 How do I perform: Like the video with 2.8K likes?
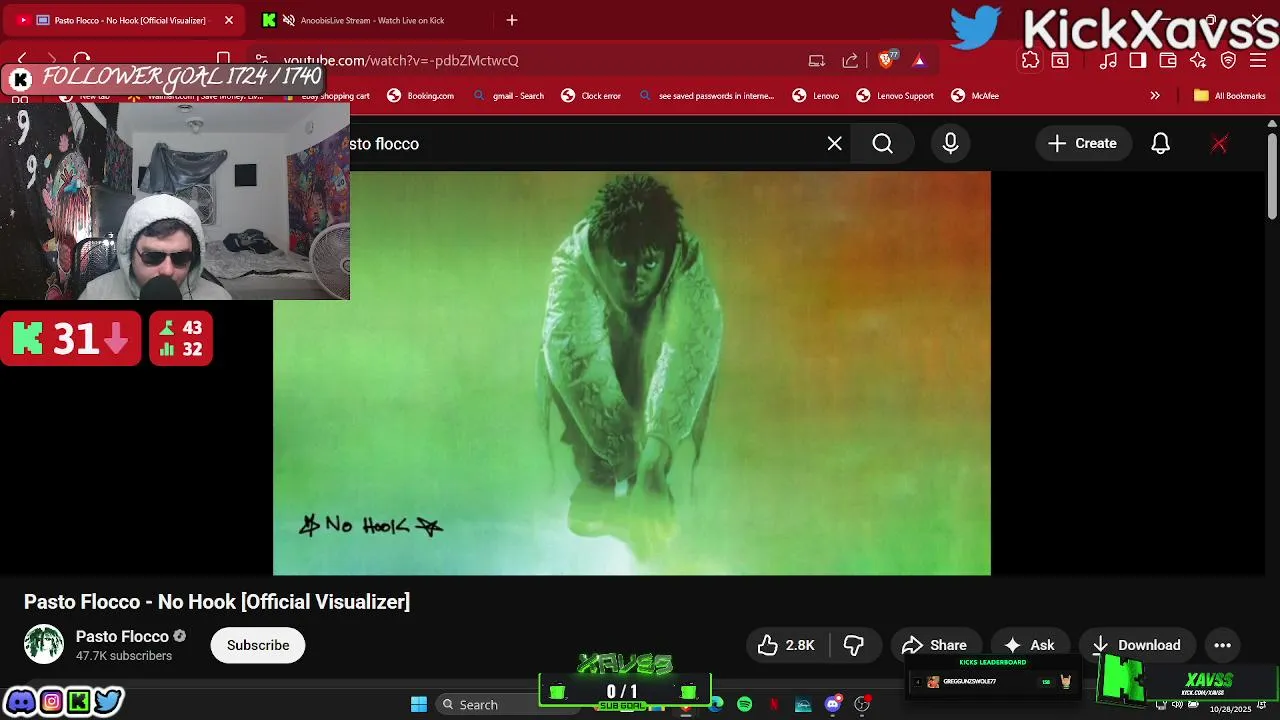786,646
